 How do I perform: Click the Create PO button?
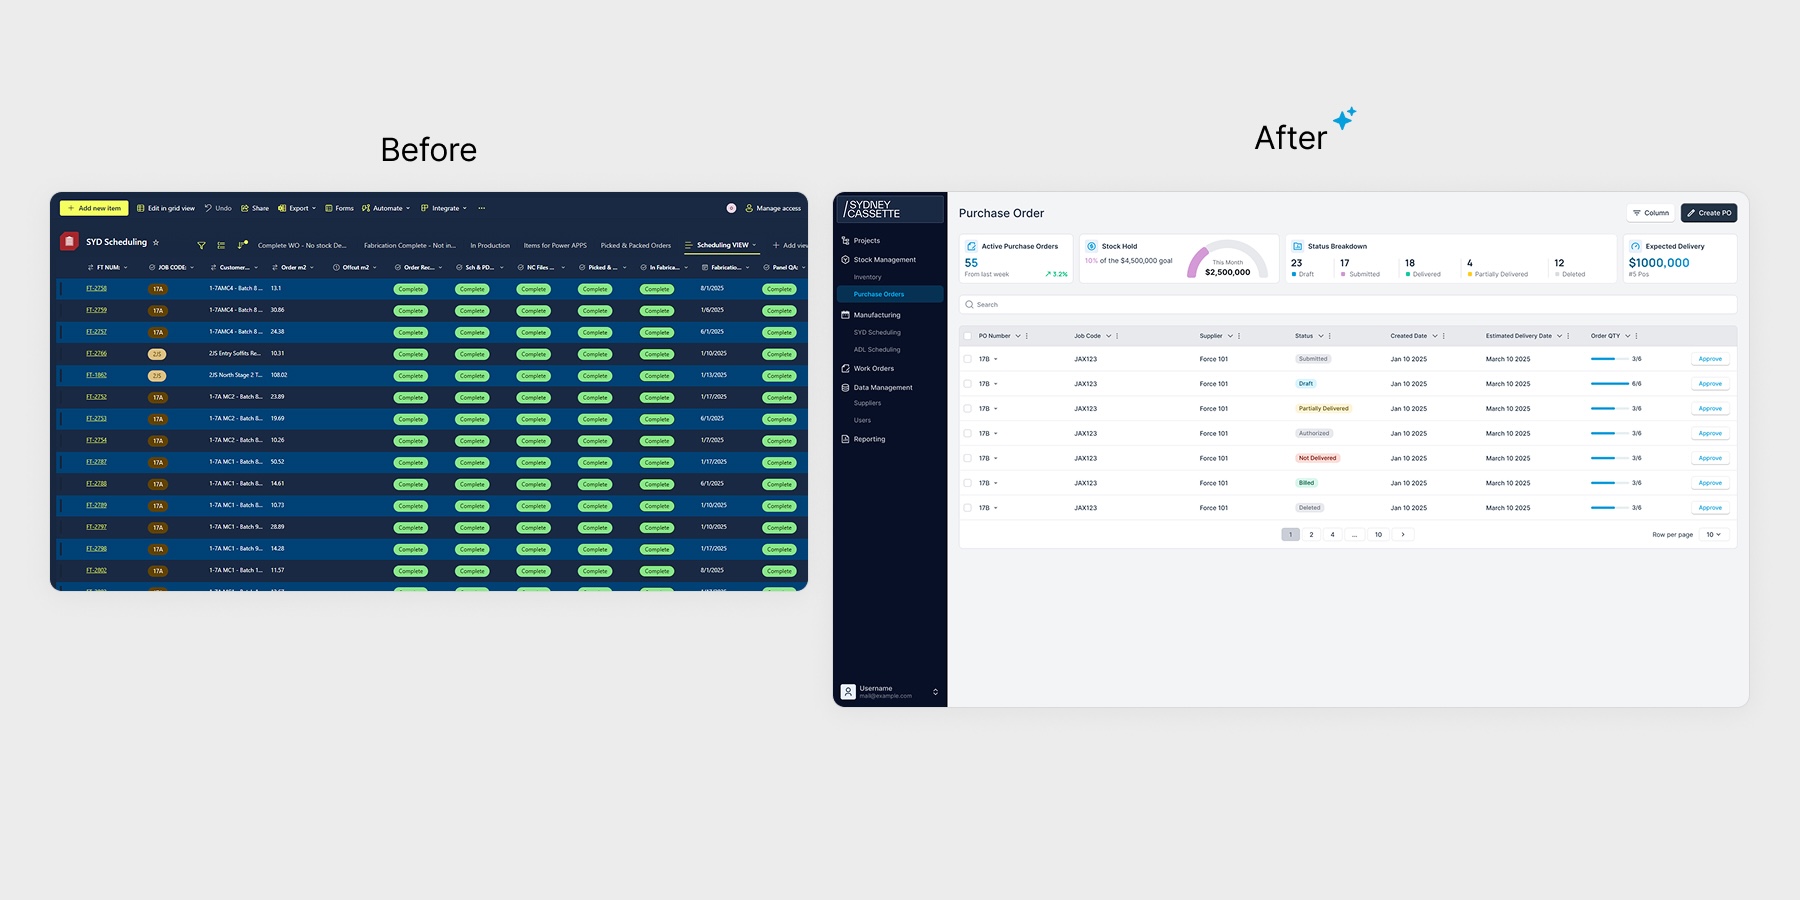coord(1709,213)
